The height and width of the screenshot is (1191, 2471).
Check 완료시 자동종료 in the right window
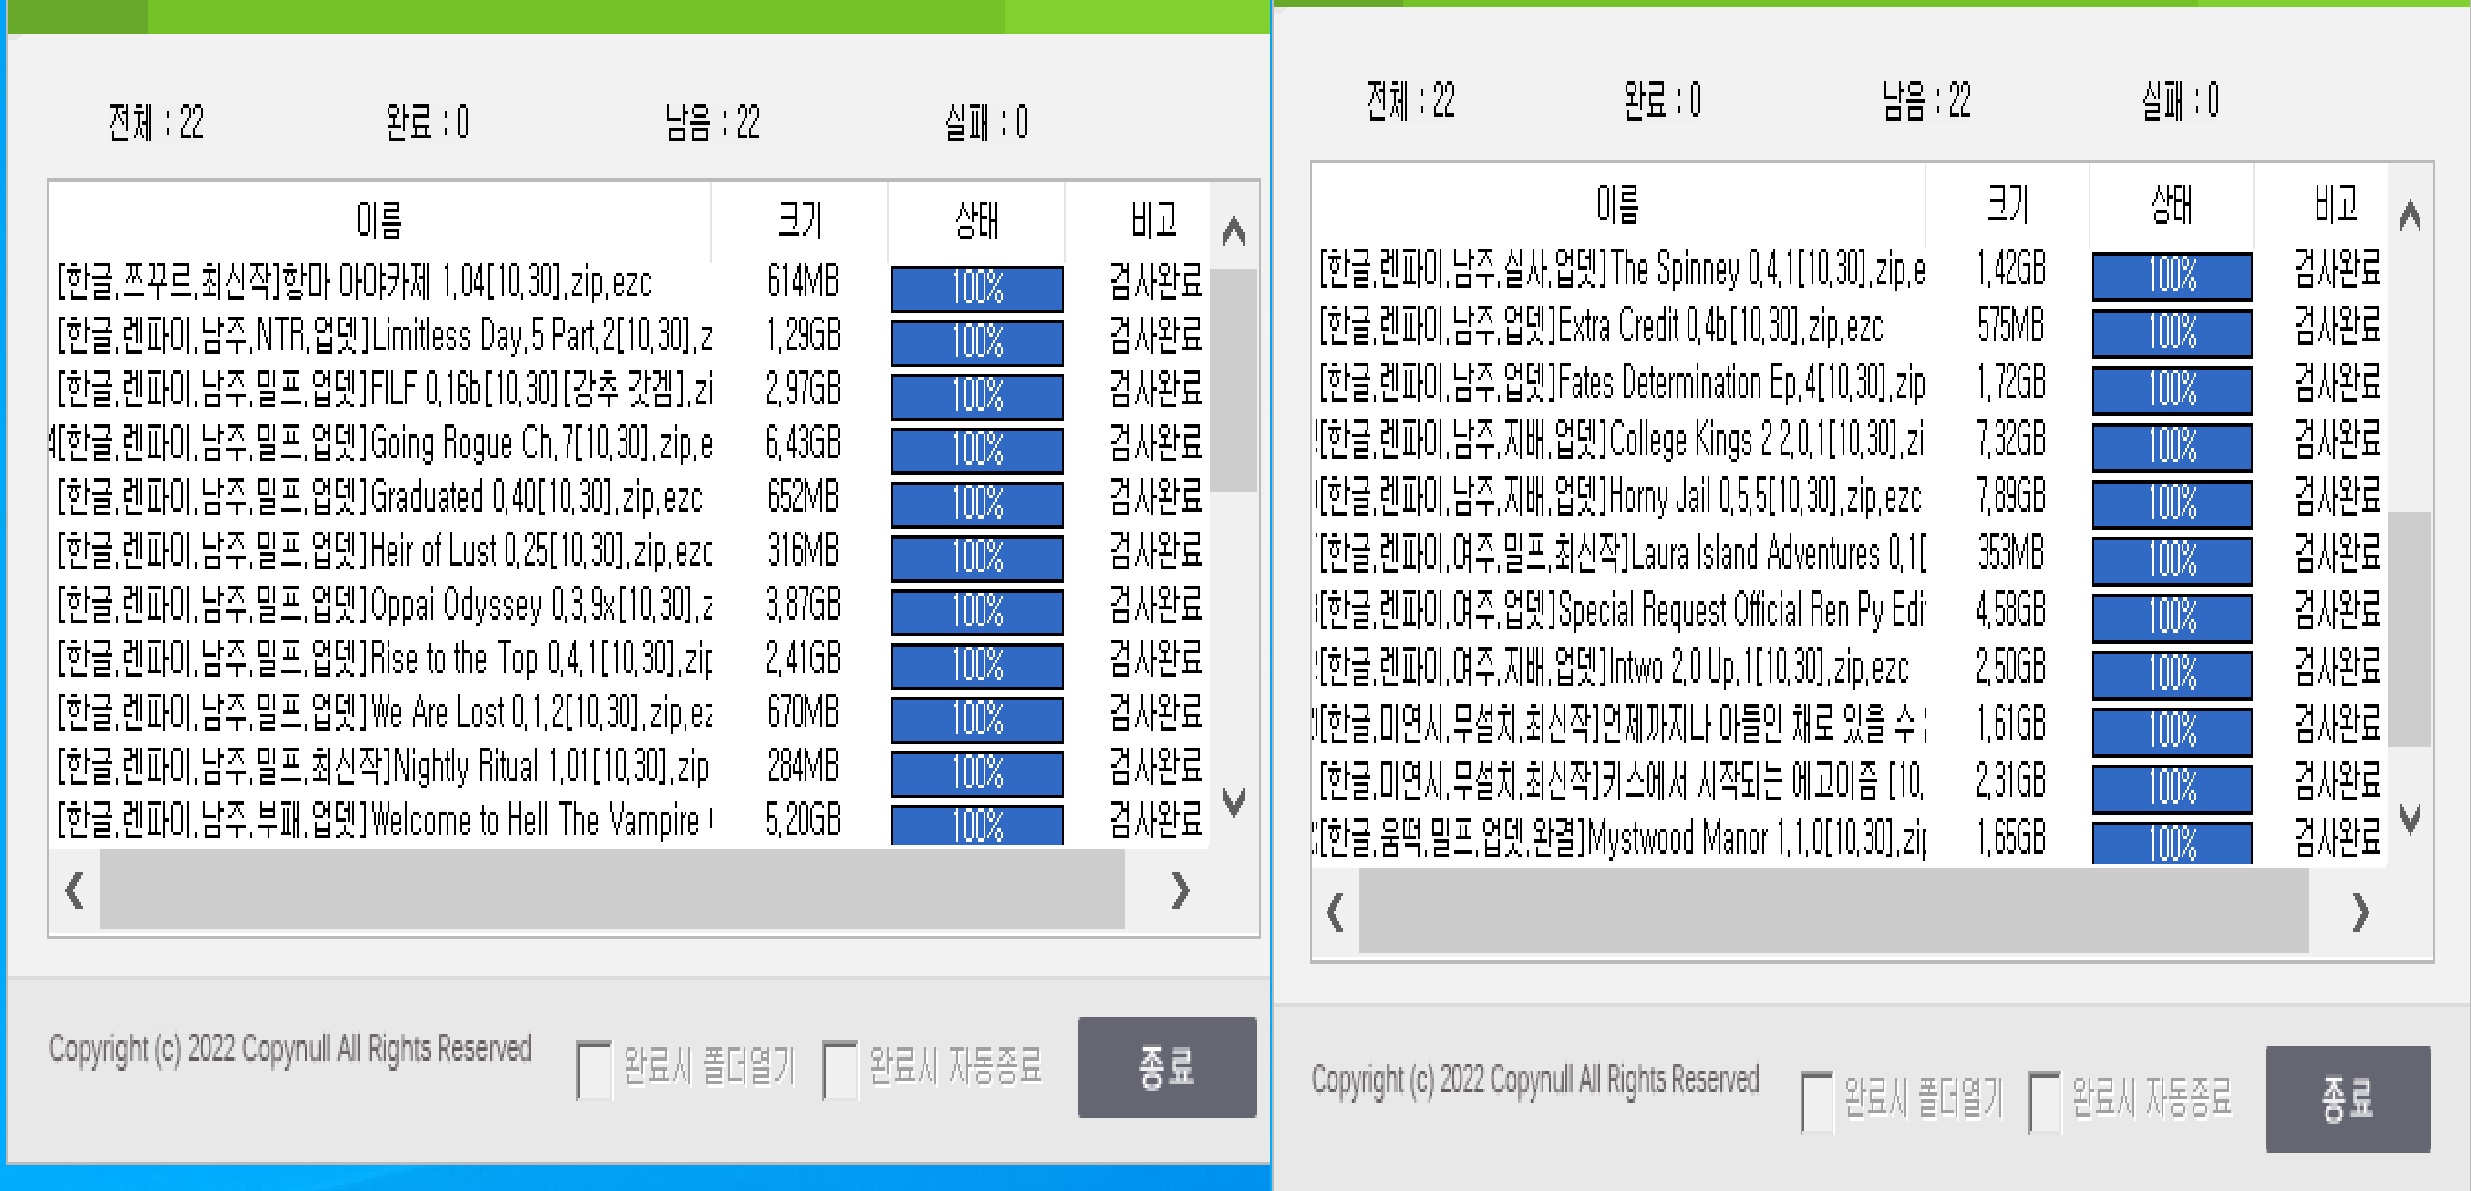pos(2043,1099)
